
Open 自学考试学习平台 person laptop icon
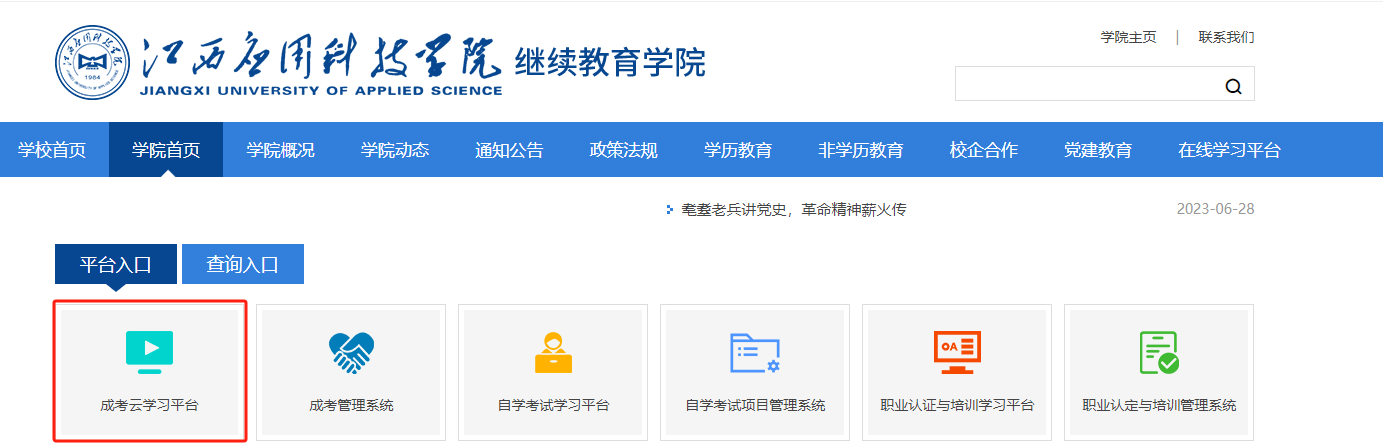553,351
